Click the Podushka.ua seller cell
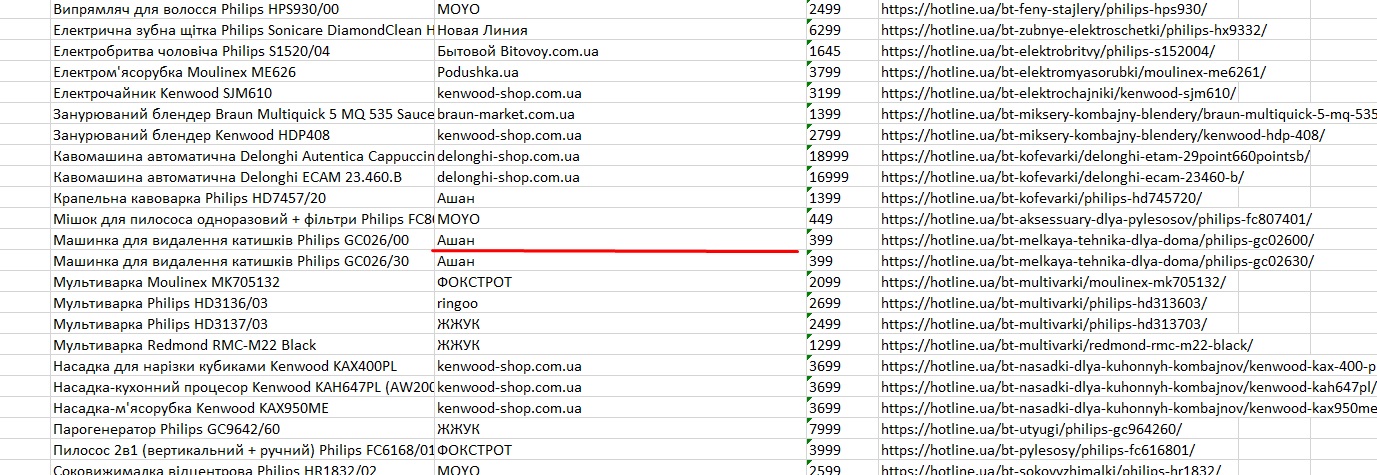This screenshot has width=1377, height=475. pos(620,72)
